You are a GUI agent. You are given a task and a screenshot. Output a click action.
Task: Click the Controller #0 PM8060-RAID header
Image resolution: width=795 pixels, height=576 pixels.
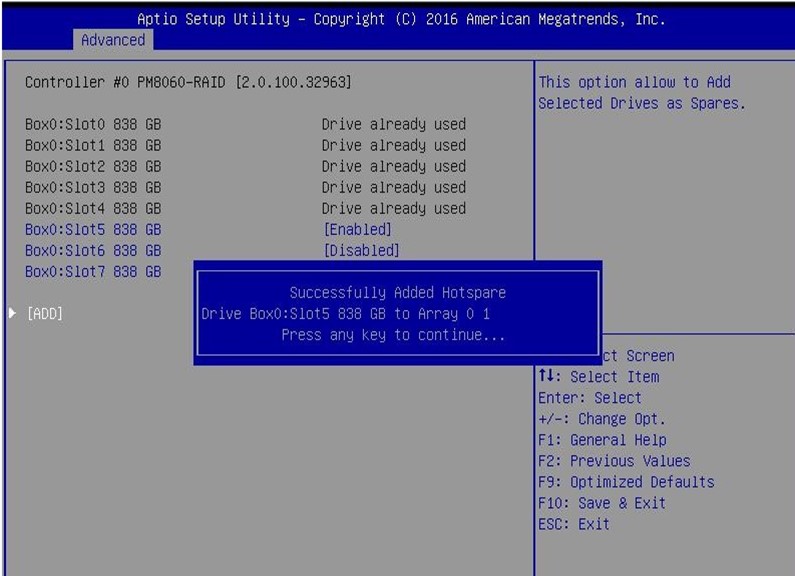tap(188, 82)
